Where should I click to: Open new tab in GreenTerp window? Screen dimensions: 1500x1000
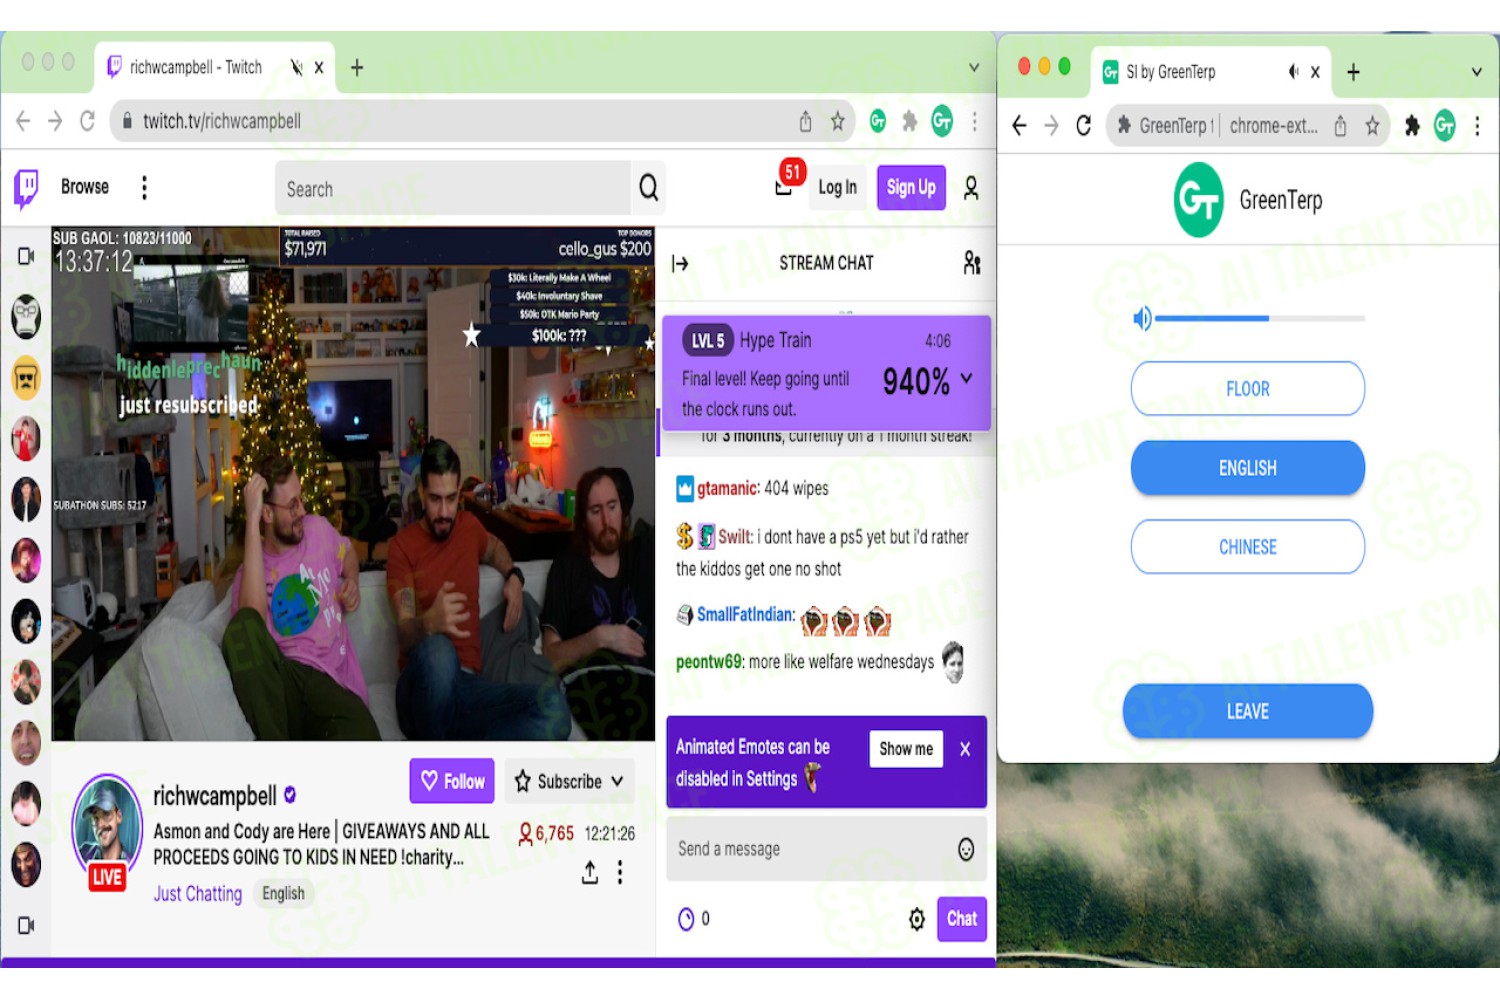(x=1353, y=72)
